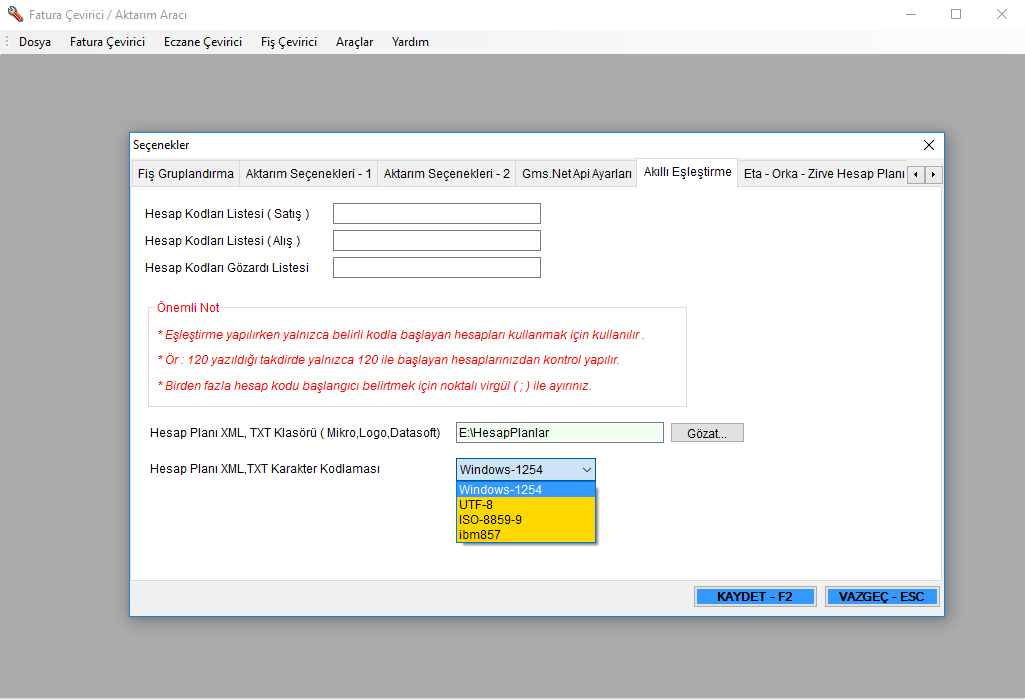Switch to Fiş Gruplandırma tab
Image resolution: width=1025 pixels, height=700 pixels.
point(185,174)
